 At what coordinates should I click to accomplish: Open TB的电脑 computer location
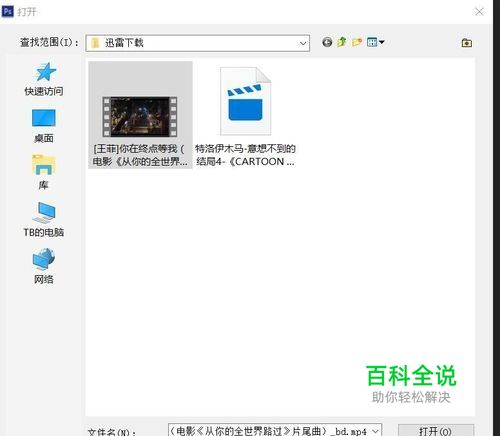[x=44, y=219]
